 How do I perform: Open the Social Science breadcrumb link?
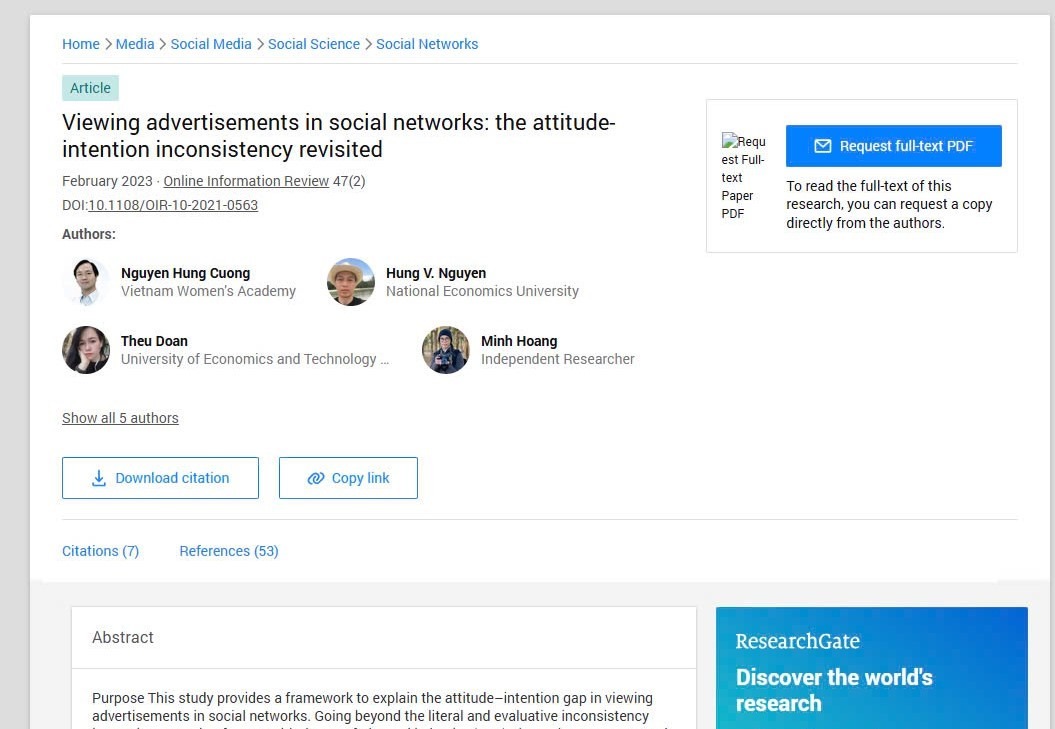314,44
